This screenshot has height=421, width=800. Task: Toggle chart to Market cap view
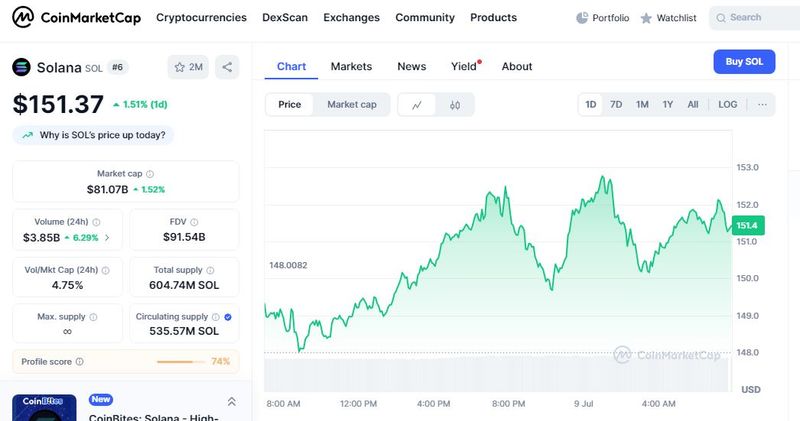(x=352, y=105)
